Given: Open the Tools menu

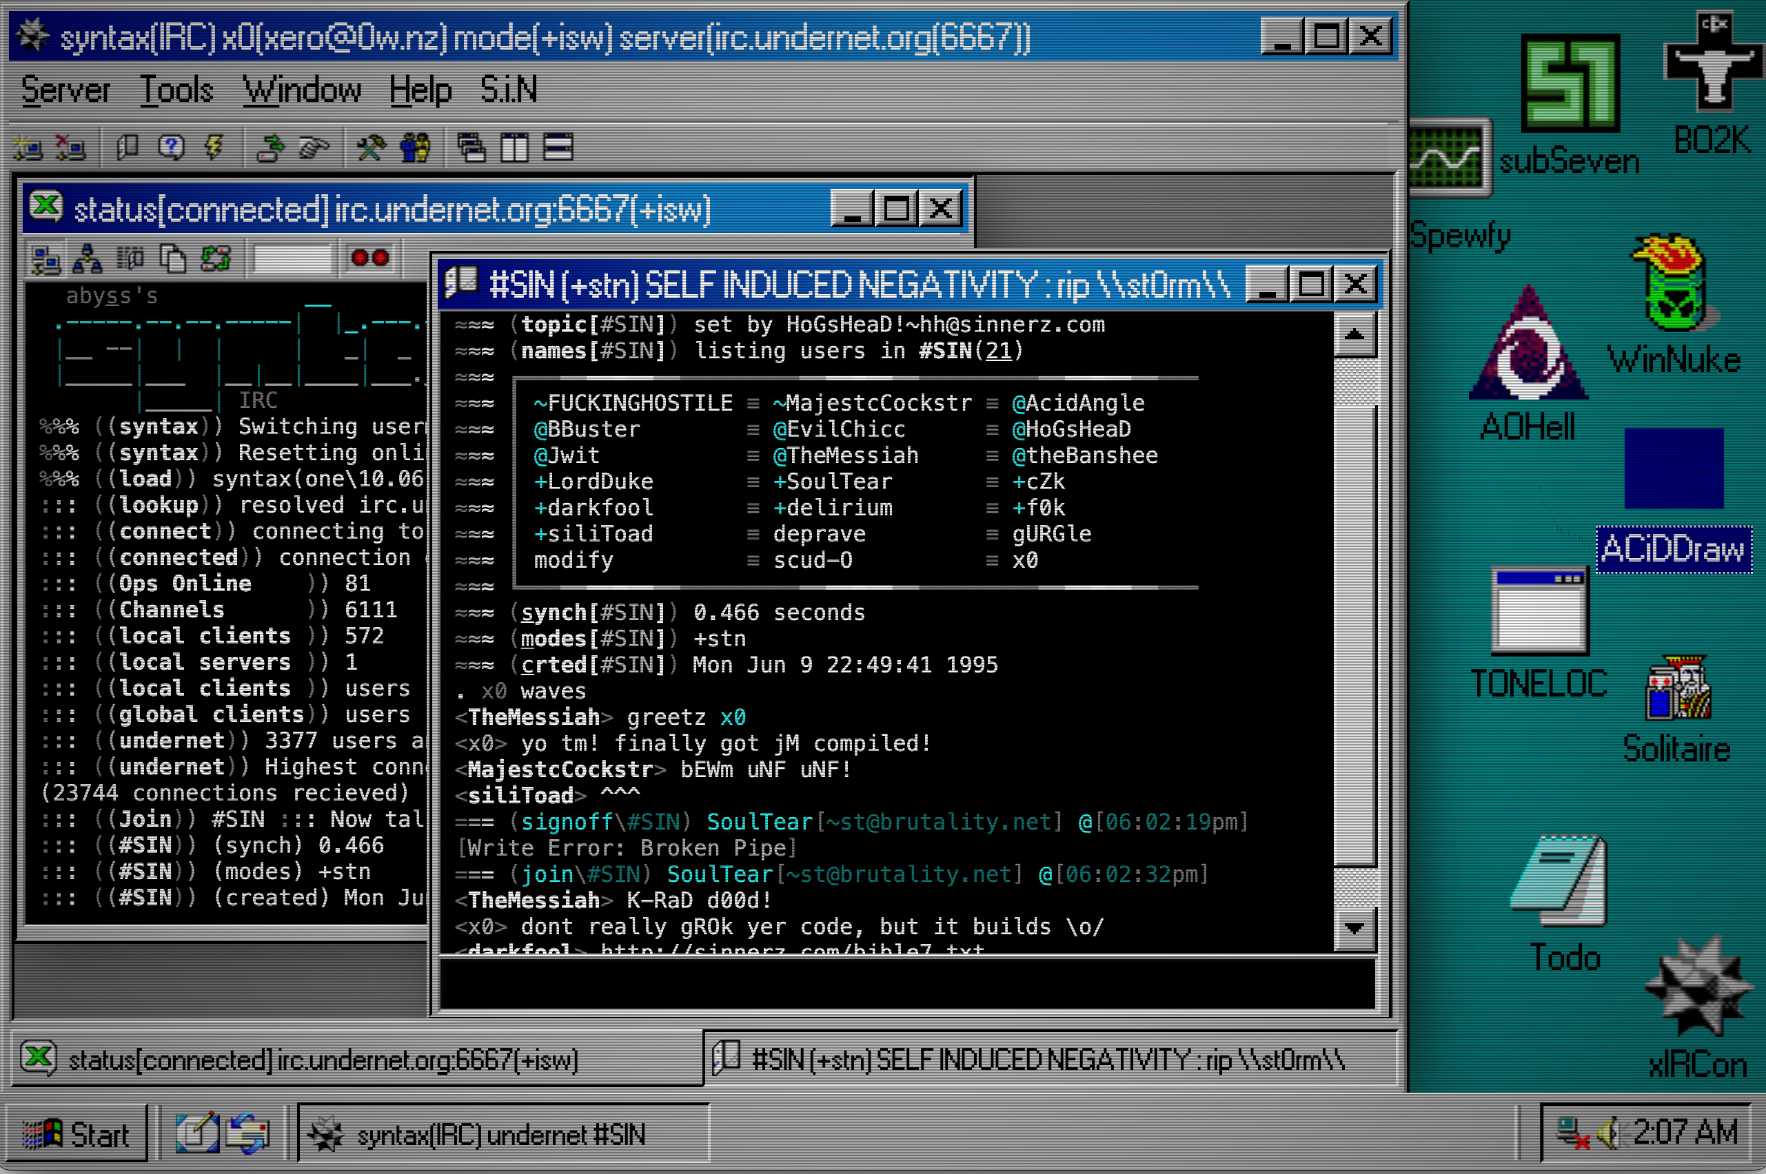Looking at the screenshot, I should tap(177, 90).
